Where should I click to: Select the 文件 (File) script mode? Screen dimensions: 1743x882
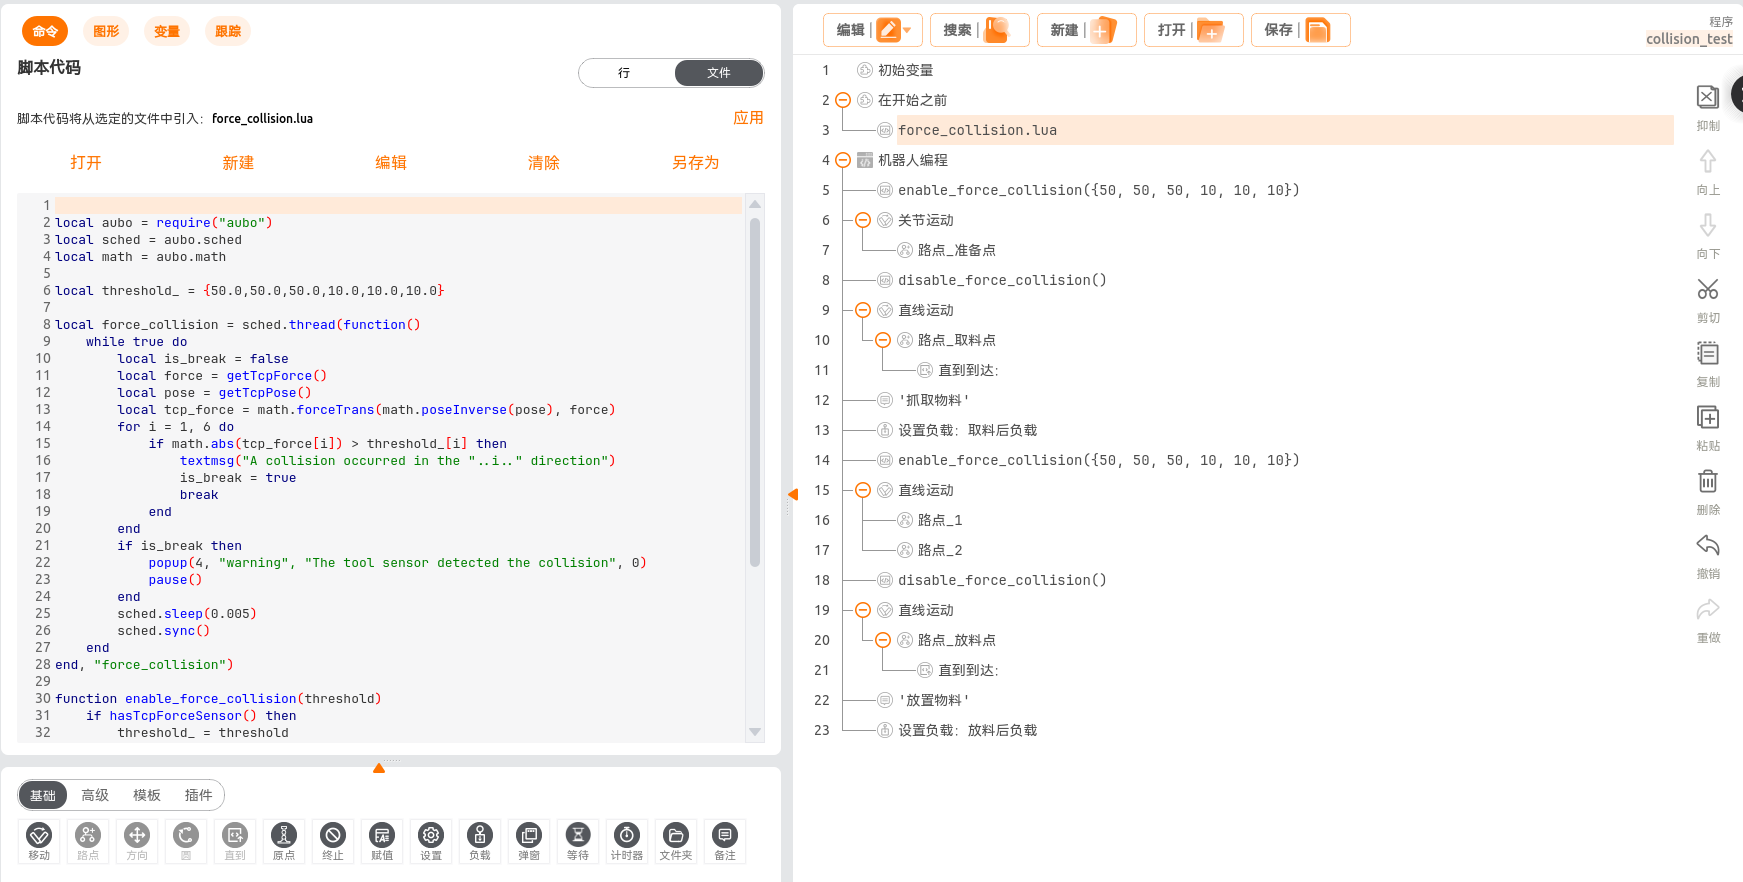[718, 73]
